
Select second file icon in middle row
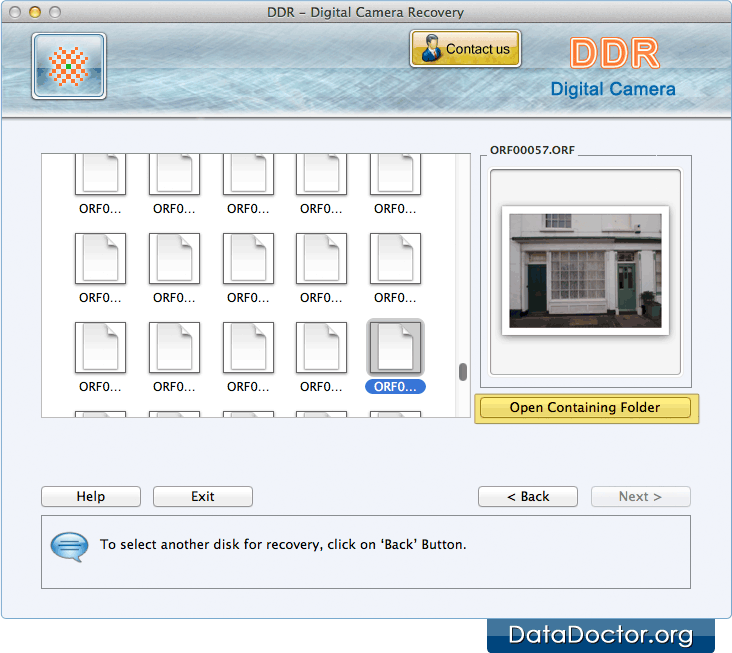(174, 259)
